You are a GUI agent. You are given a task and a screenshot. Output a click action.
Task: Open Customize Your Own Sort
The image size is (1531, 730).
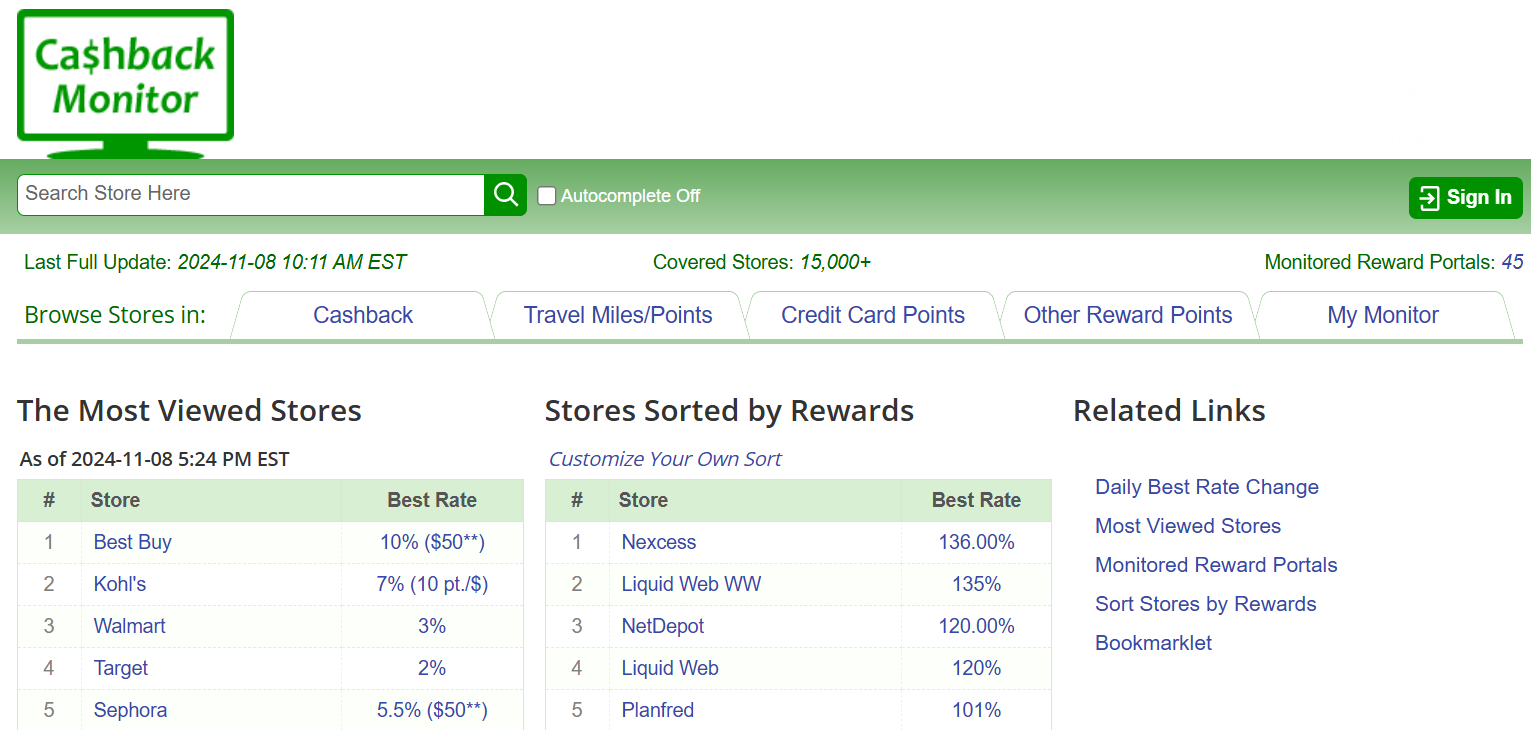point(664,458)
